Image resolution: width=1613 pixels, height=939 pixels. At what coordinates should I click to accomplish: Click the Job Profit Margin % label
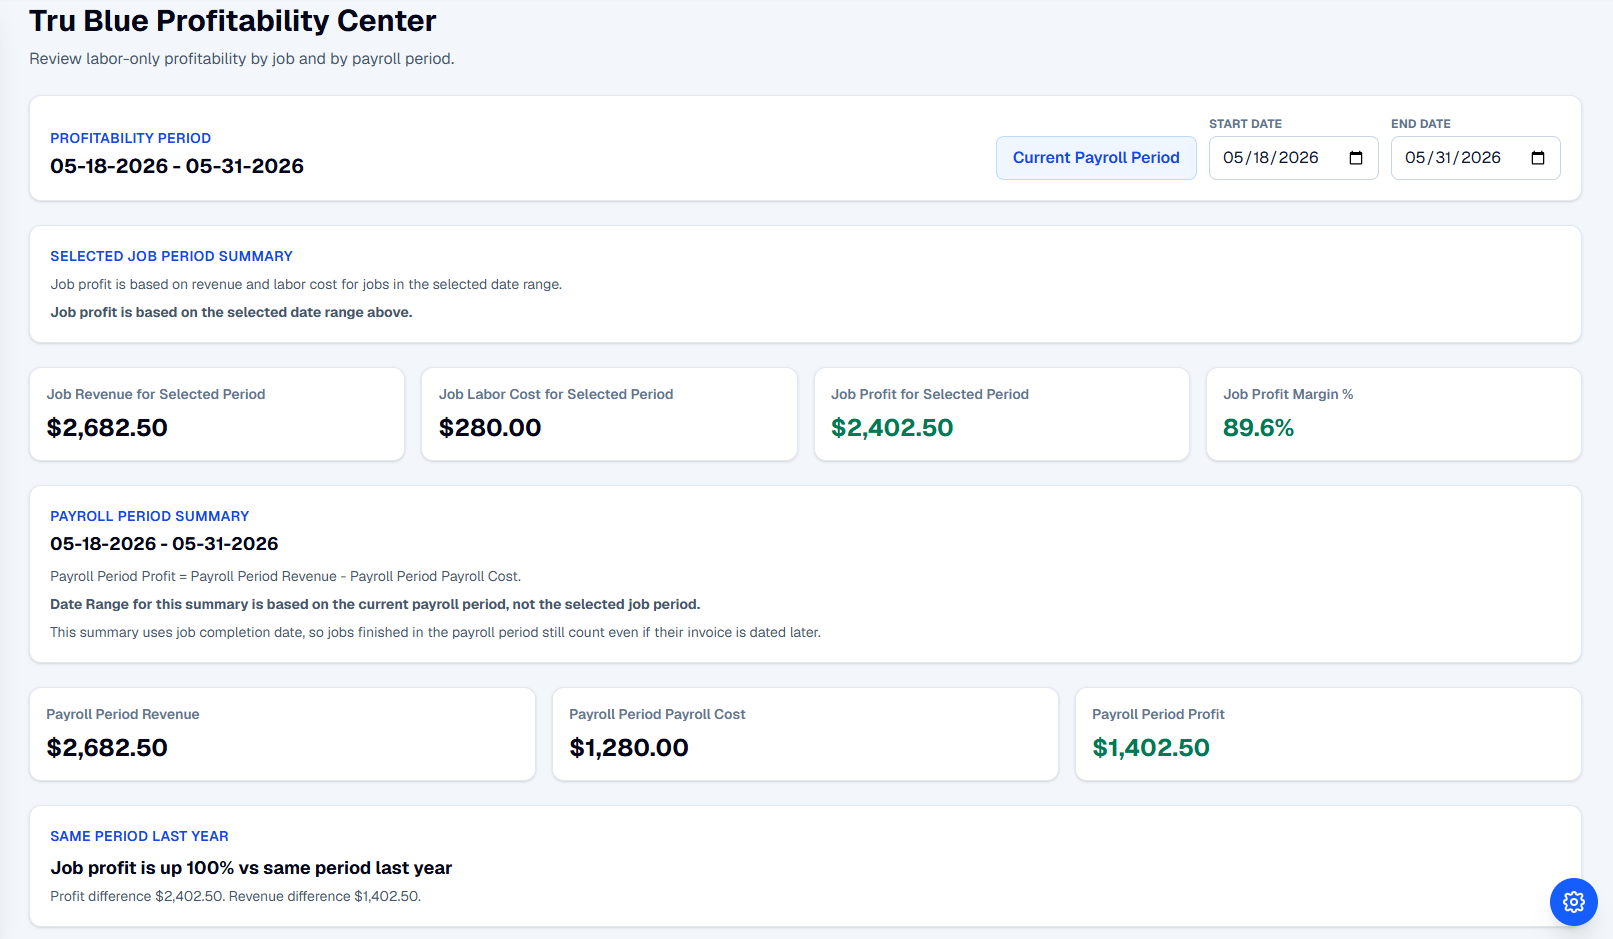tap(1288, 394)
